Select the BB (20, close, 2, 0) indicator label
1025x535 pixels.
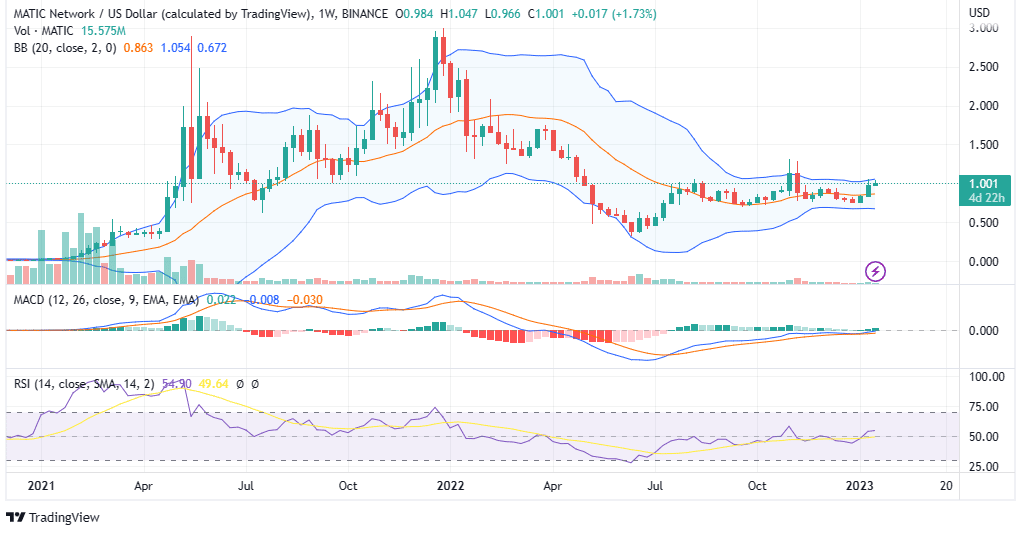(x=65, y=48)
